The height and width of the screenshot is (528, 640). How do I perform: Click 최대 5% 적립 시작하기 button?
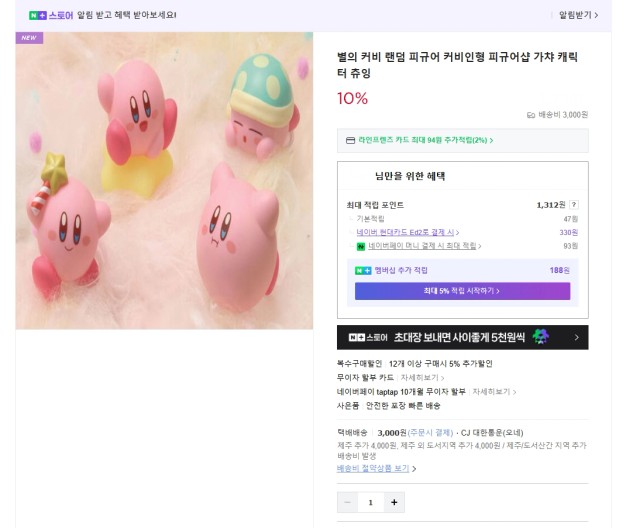pos(462,291)
